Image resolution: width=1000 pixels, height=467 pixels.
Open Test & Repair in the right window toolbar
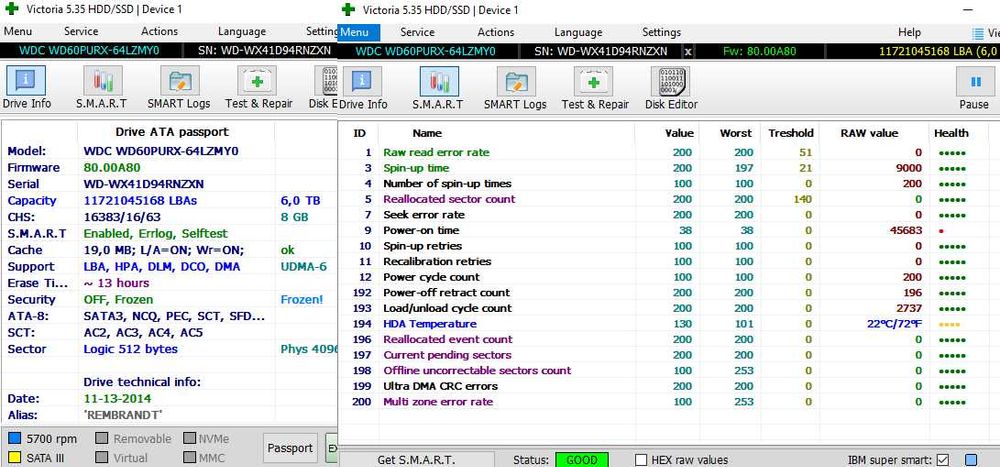pos(595,87)
